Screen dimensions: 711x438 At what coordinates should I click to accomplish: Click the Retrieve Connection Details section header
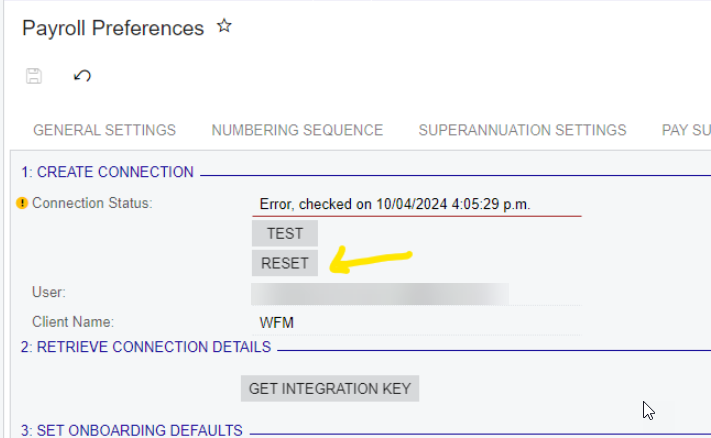146,347
